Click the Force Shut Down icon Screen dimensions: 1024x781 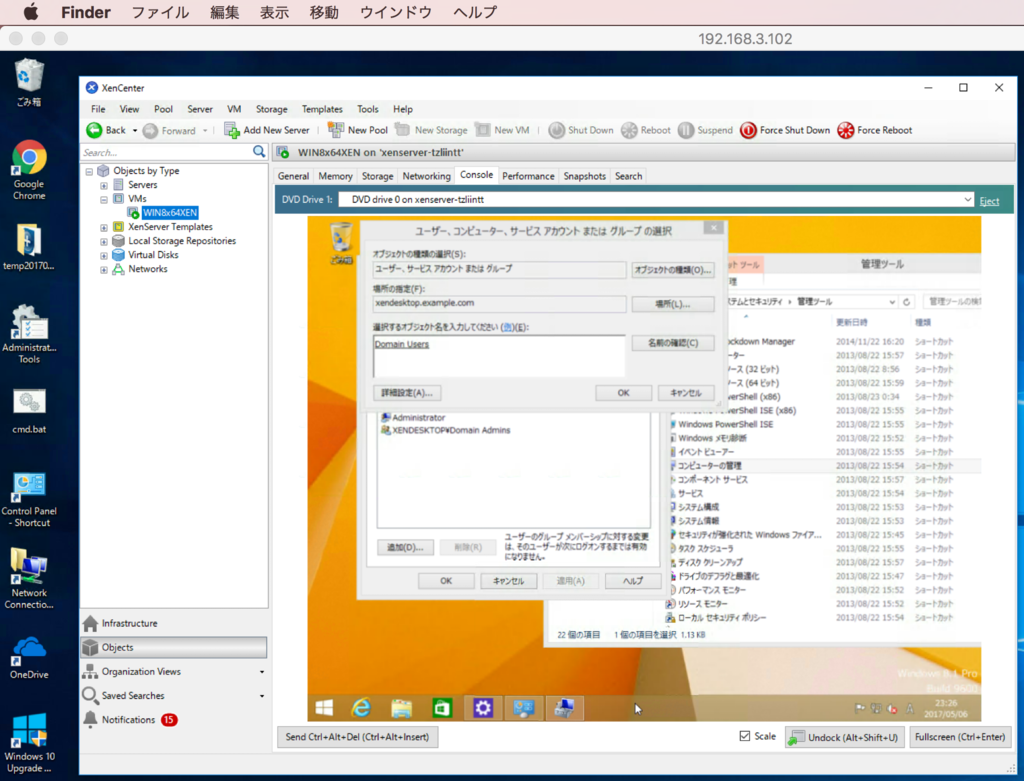click(748, 130)
